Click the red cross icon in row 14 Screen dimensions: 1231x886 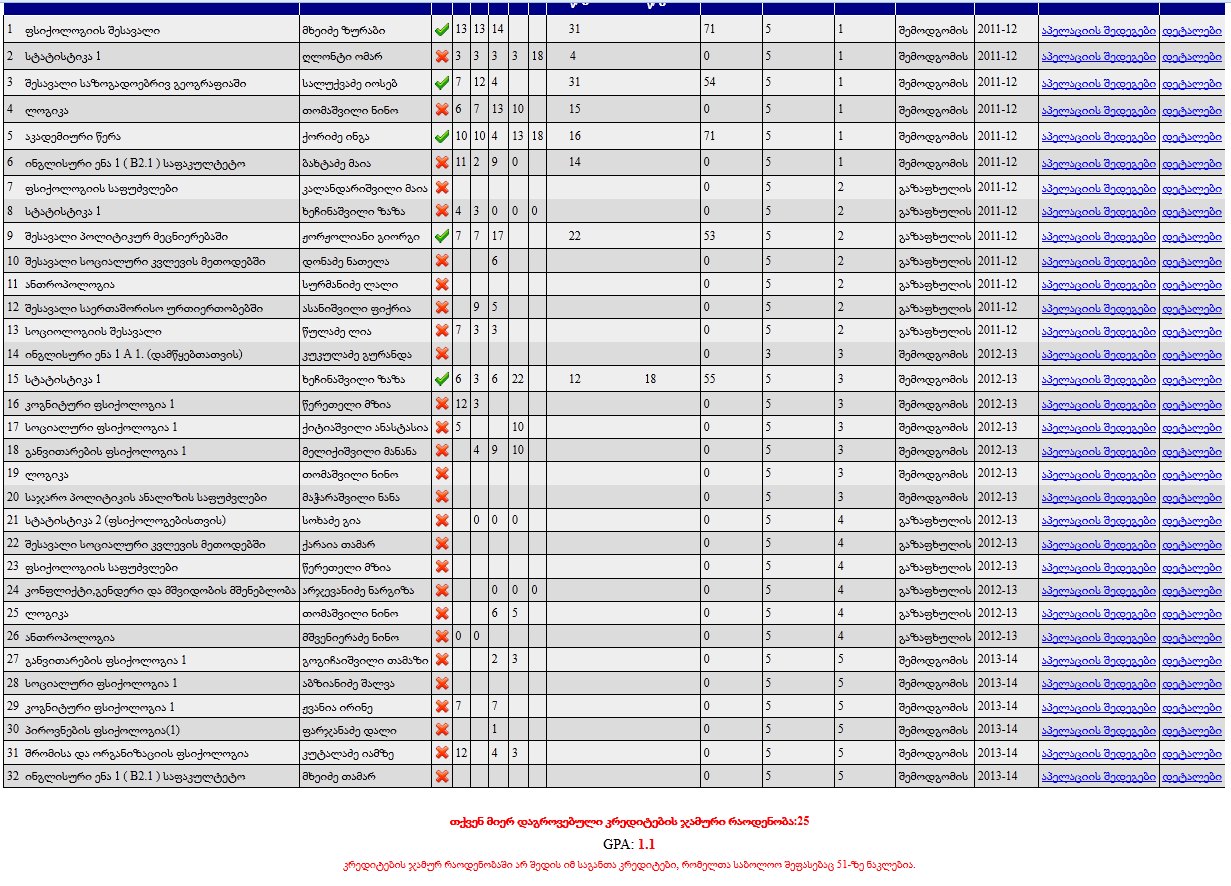point(441,354)
